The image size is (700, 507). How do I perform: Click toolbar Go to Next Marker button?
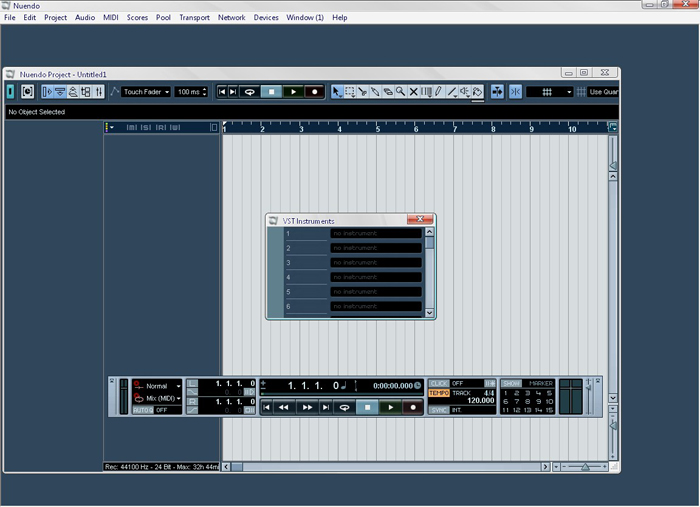tap(233, 92)
